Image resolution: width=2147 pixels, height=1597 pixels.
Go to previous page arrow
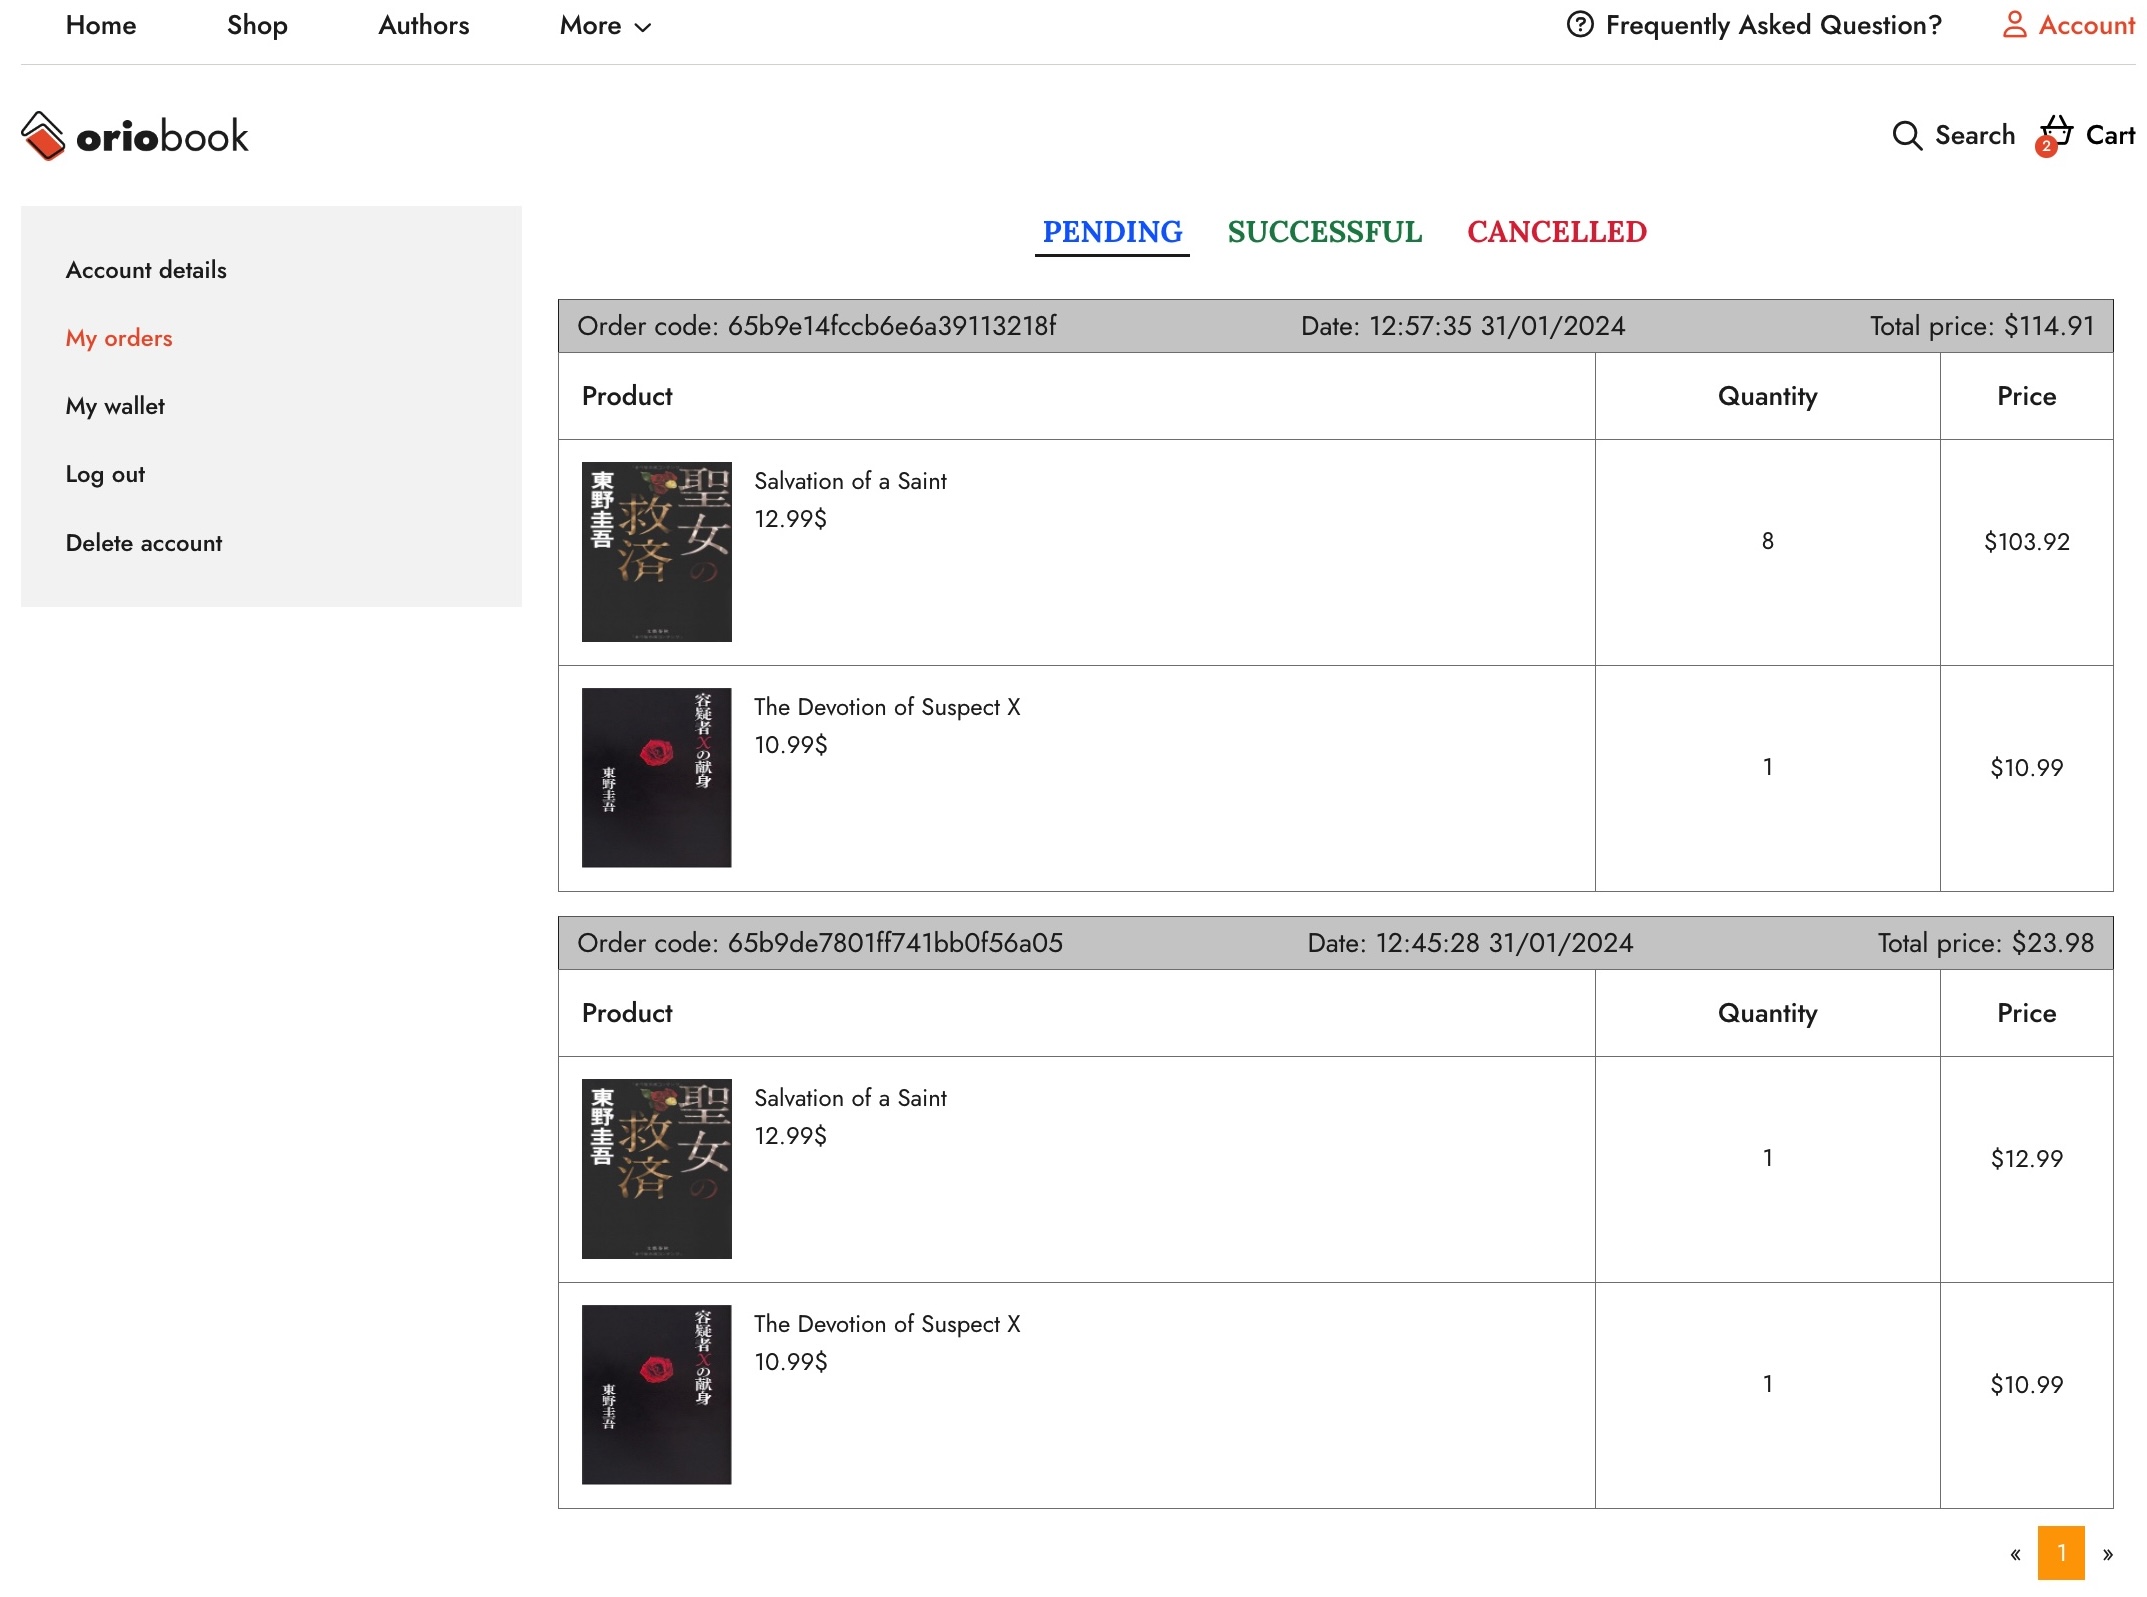2015,1553
